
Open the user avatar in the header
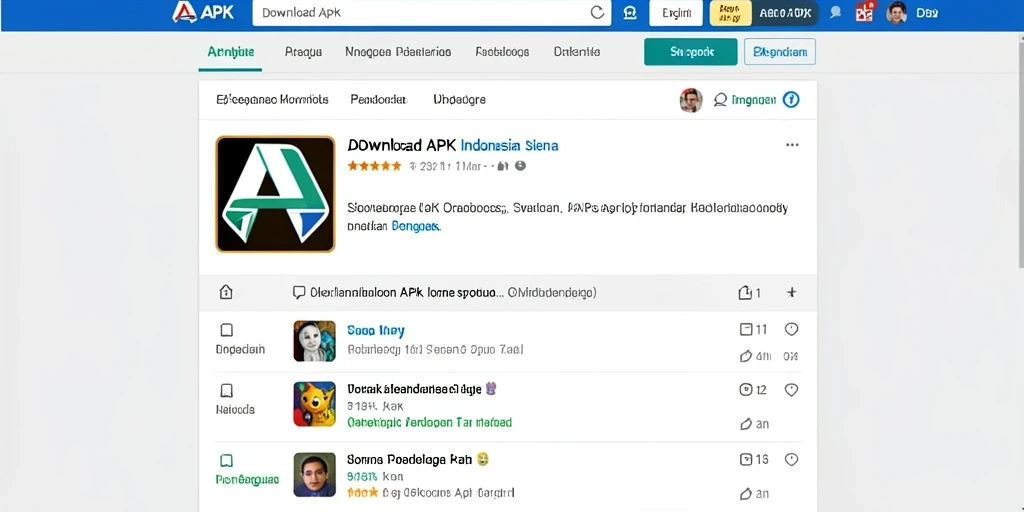coord(897,12)
